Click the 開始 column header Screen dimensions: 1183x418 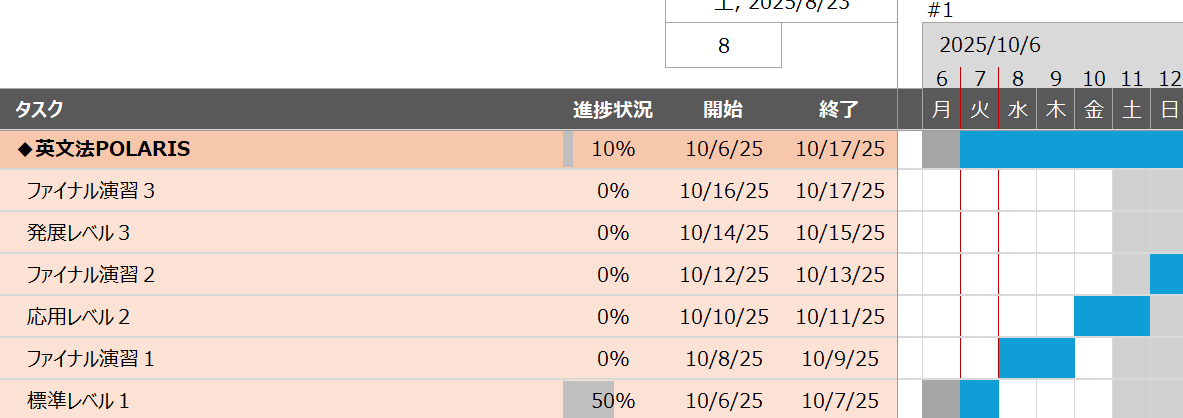pos(723,110)
